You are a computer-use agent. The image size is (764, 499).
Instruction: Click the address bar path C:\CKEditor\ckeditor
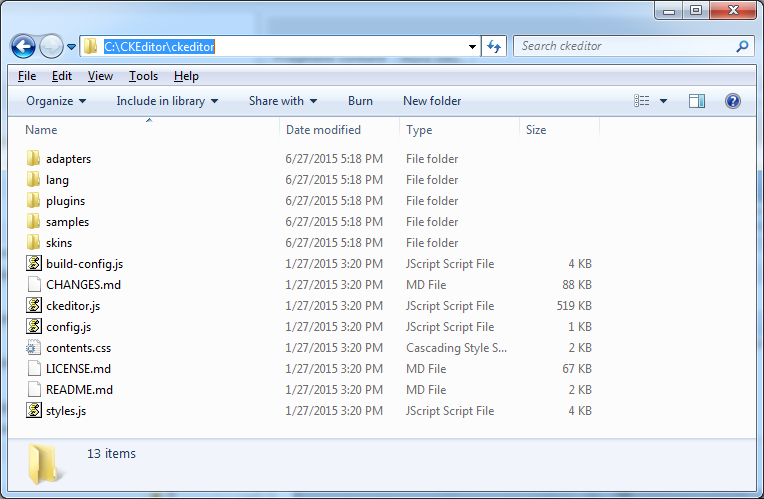click(x=159, y=47)
